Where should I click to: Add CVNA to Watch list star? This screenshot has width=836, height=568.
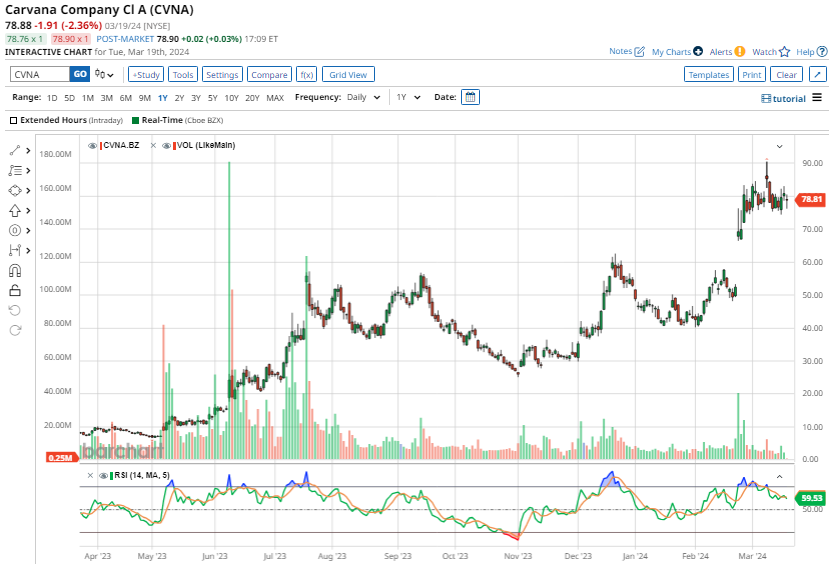[x=784, y=51]
